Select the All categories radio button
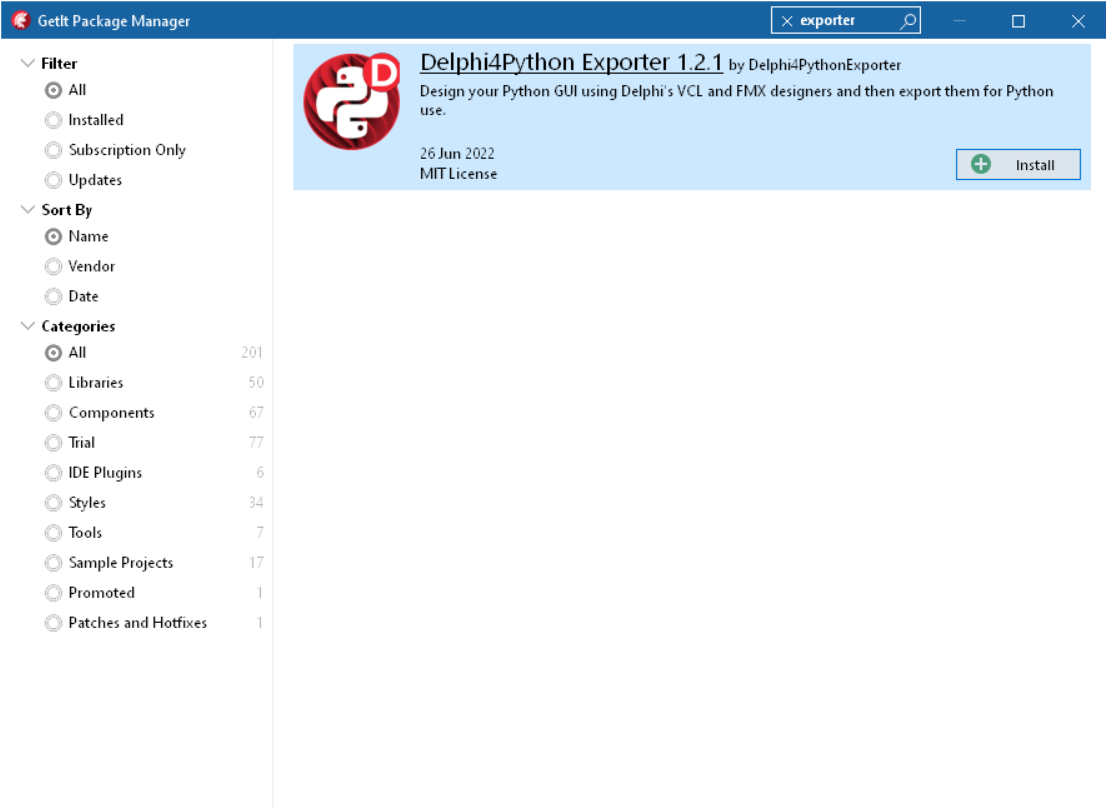Viewport: 1107px width, 809px height. (x=53, y=353)
